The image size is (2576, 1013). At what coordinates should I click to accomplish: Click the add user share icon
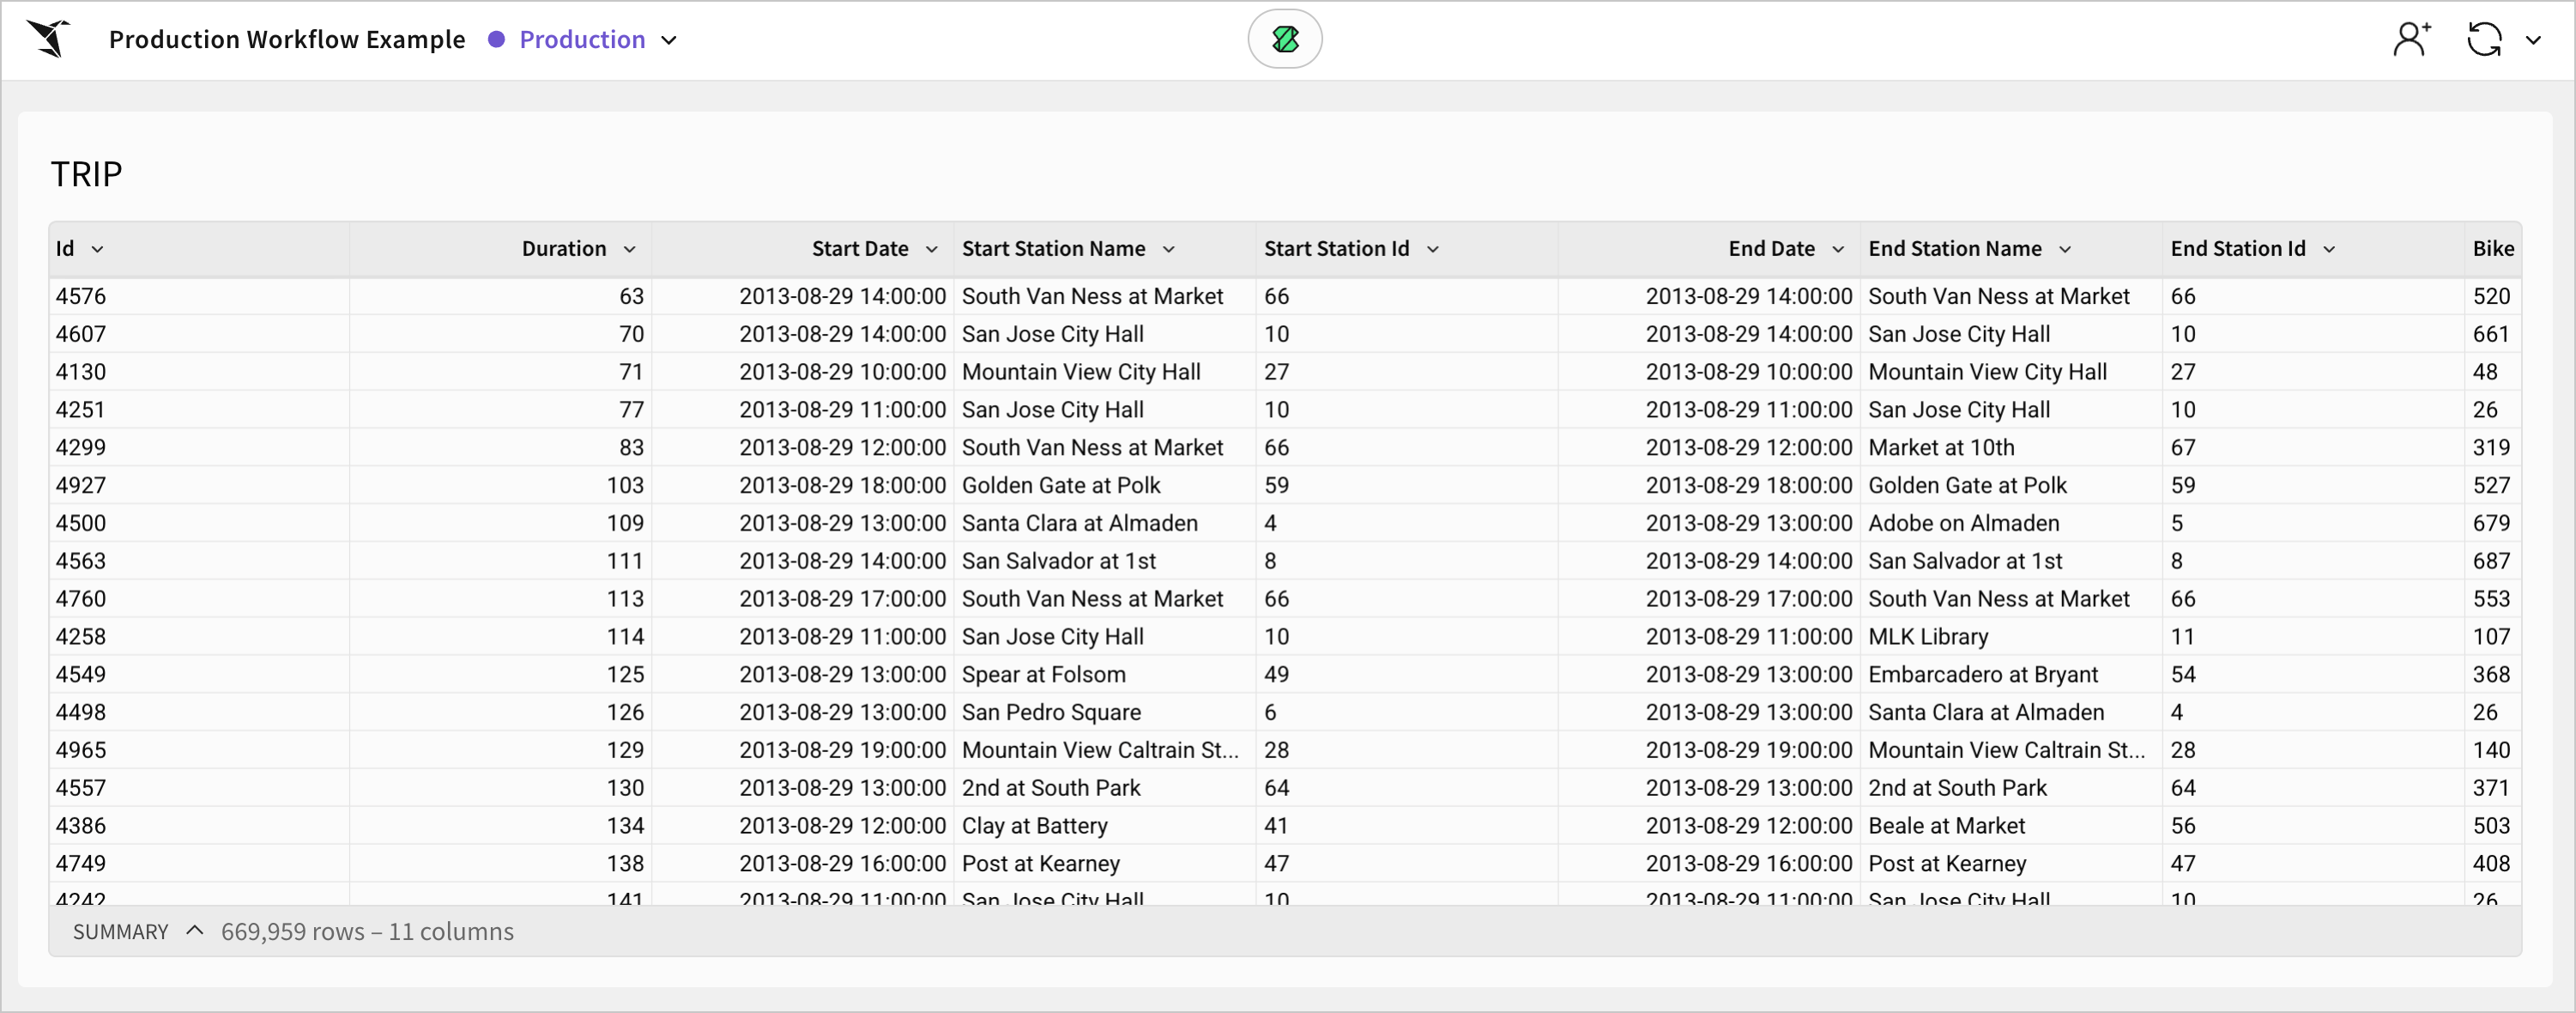tap(2411, 39)
